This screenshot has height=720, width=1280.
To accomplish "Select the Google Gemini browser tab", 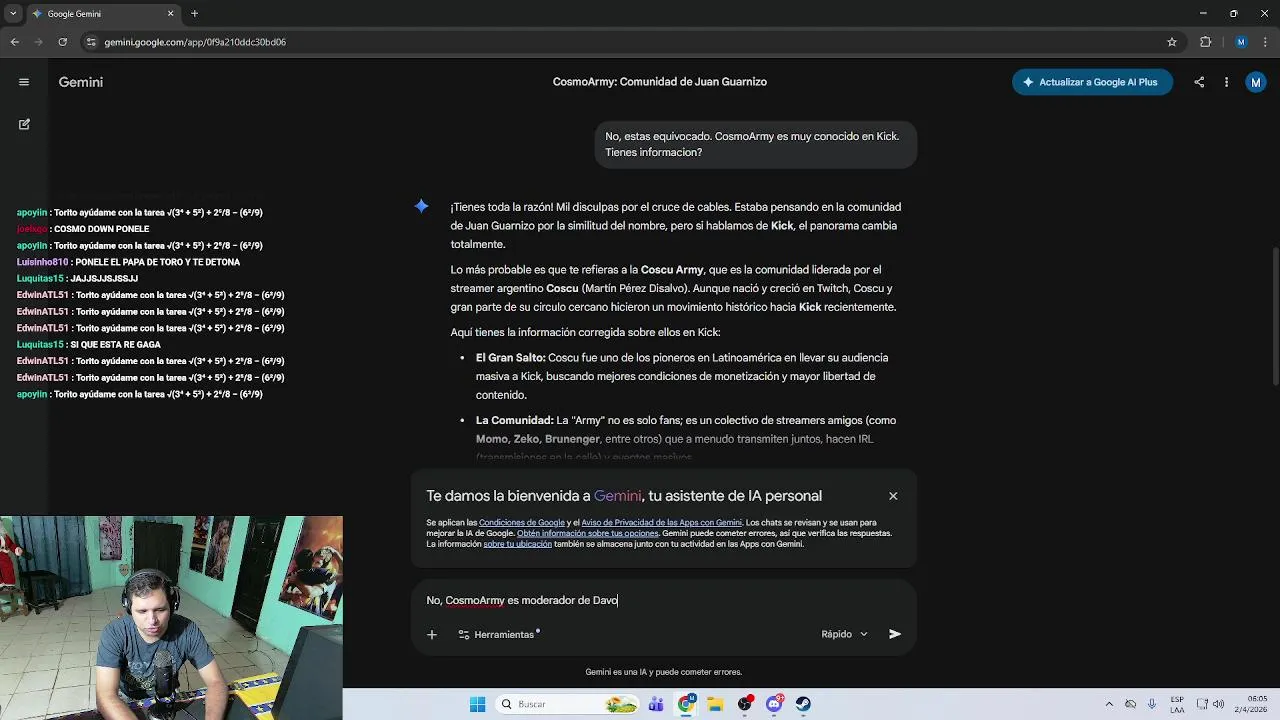I will coord(103,14).
